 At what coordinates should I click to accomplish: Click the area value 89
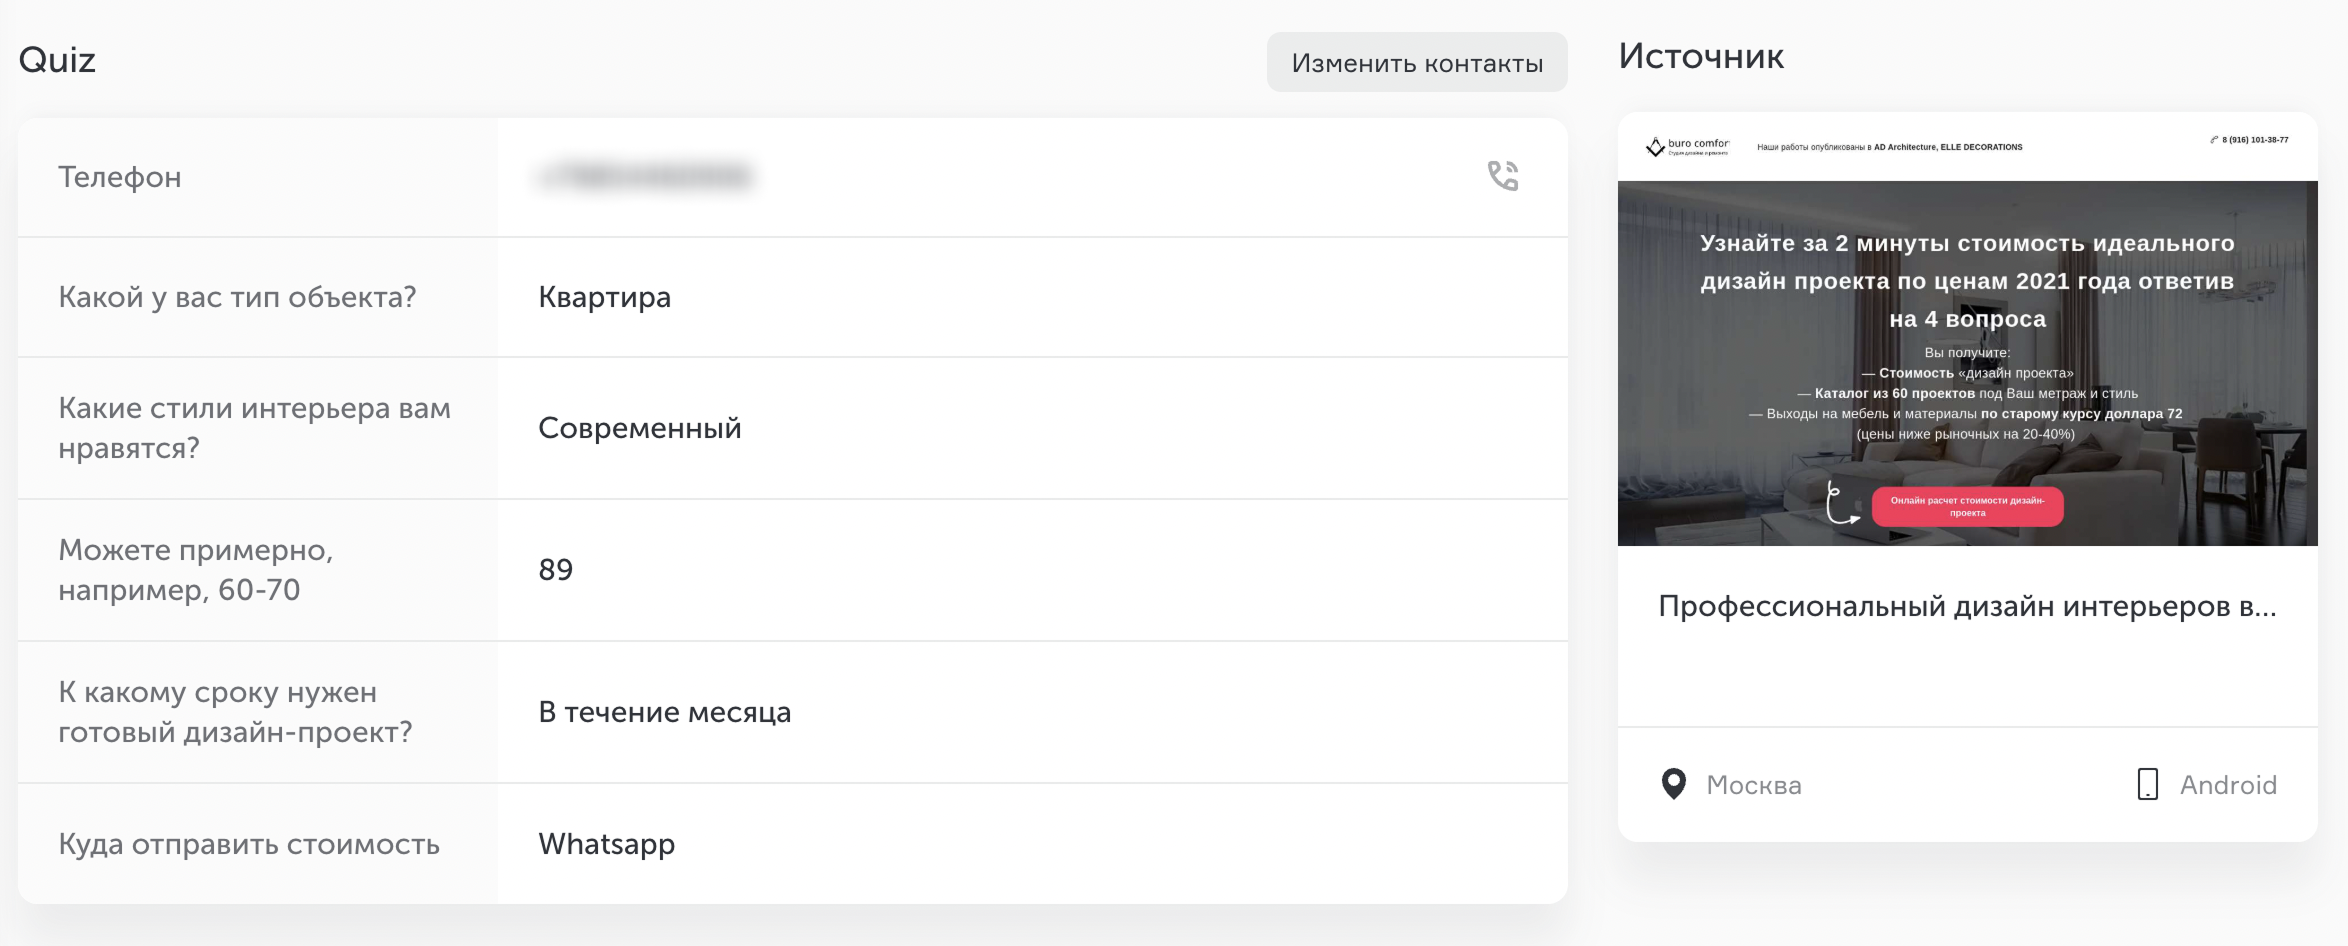click(x=555, y=569)
